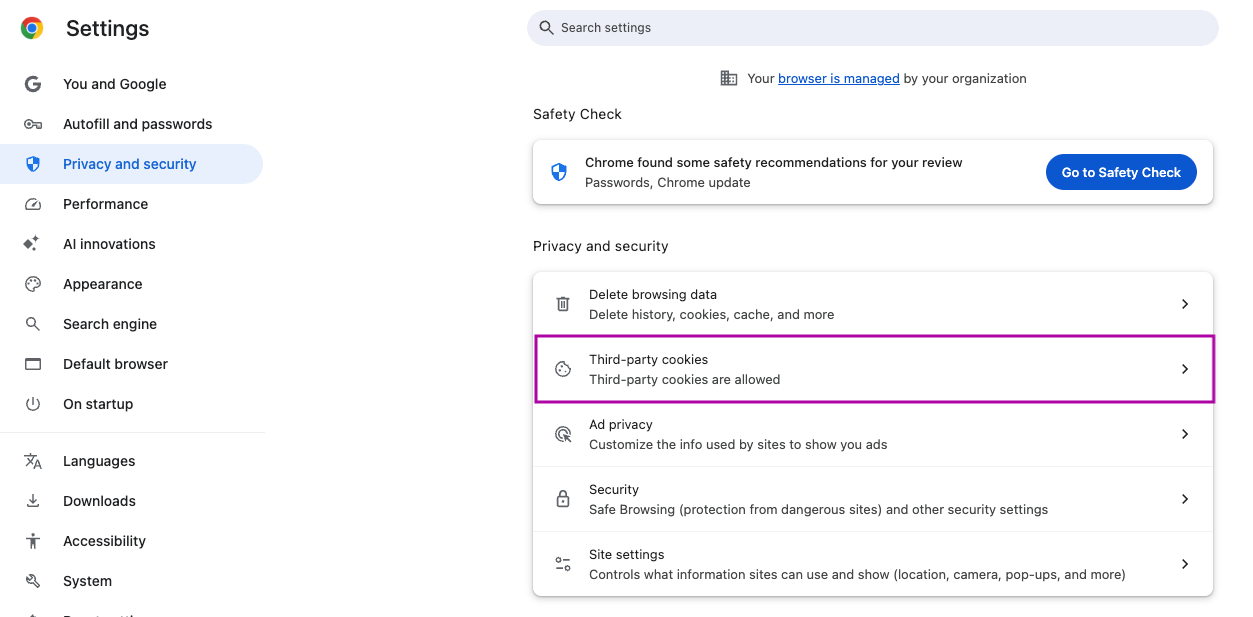Click the key icon for Autofill and passwords
Viewport: 1253px width, 617px height.
33,124
